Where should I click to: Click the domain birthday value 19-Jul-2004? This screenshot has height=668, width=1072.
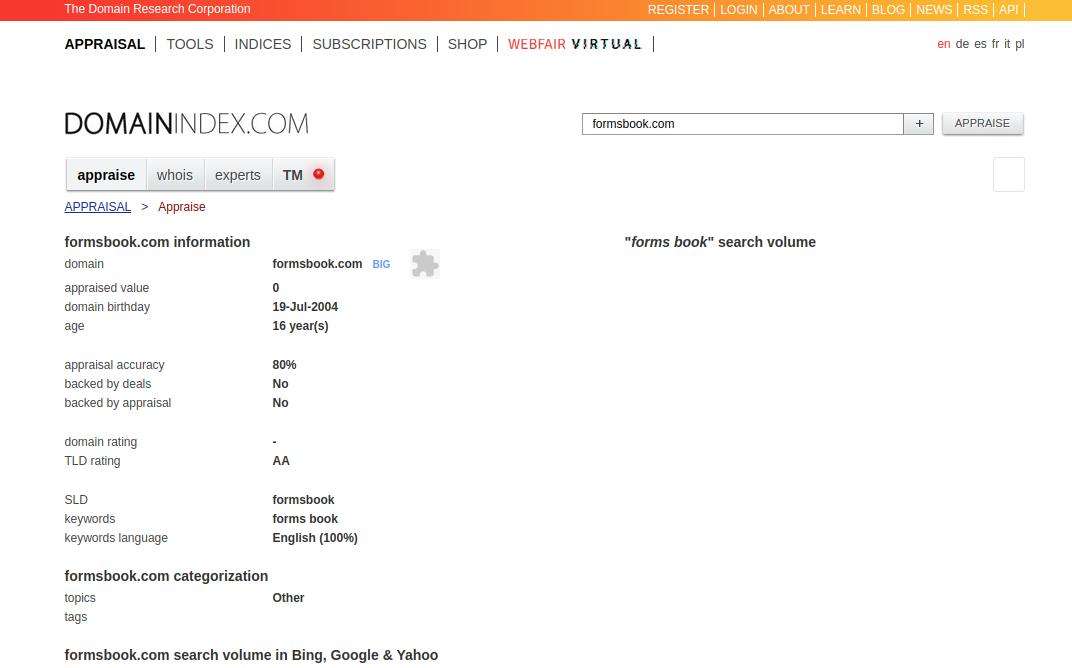305,307
